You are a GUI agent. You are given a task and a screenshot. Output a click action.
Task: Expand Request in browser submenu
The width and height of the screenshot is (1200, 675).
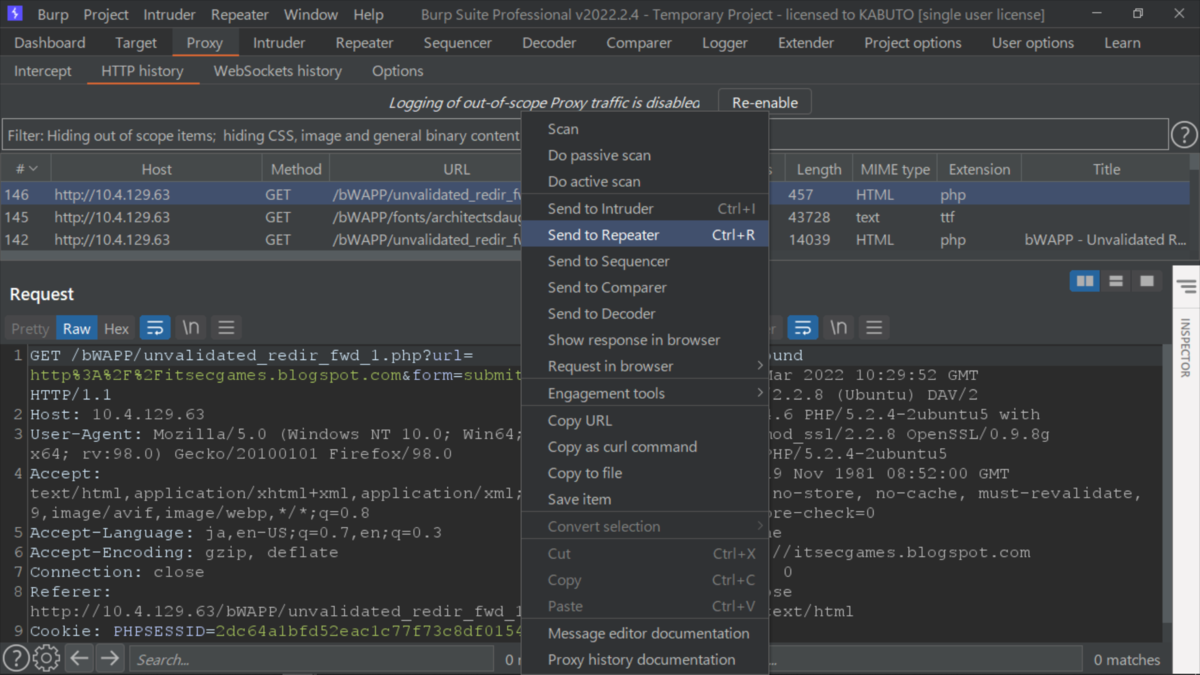pos(645,366)
